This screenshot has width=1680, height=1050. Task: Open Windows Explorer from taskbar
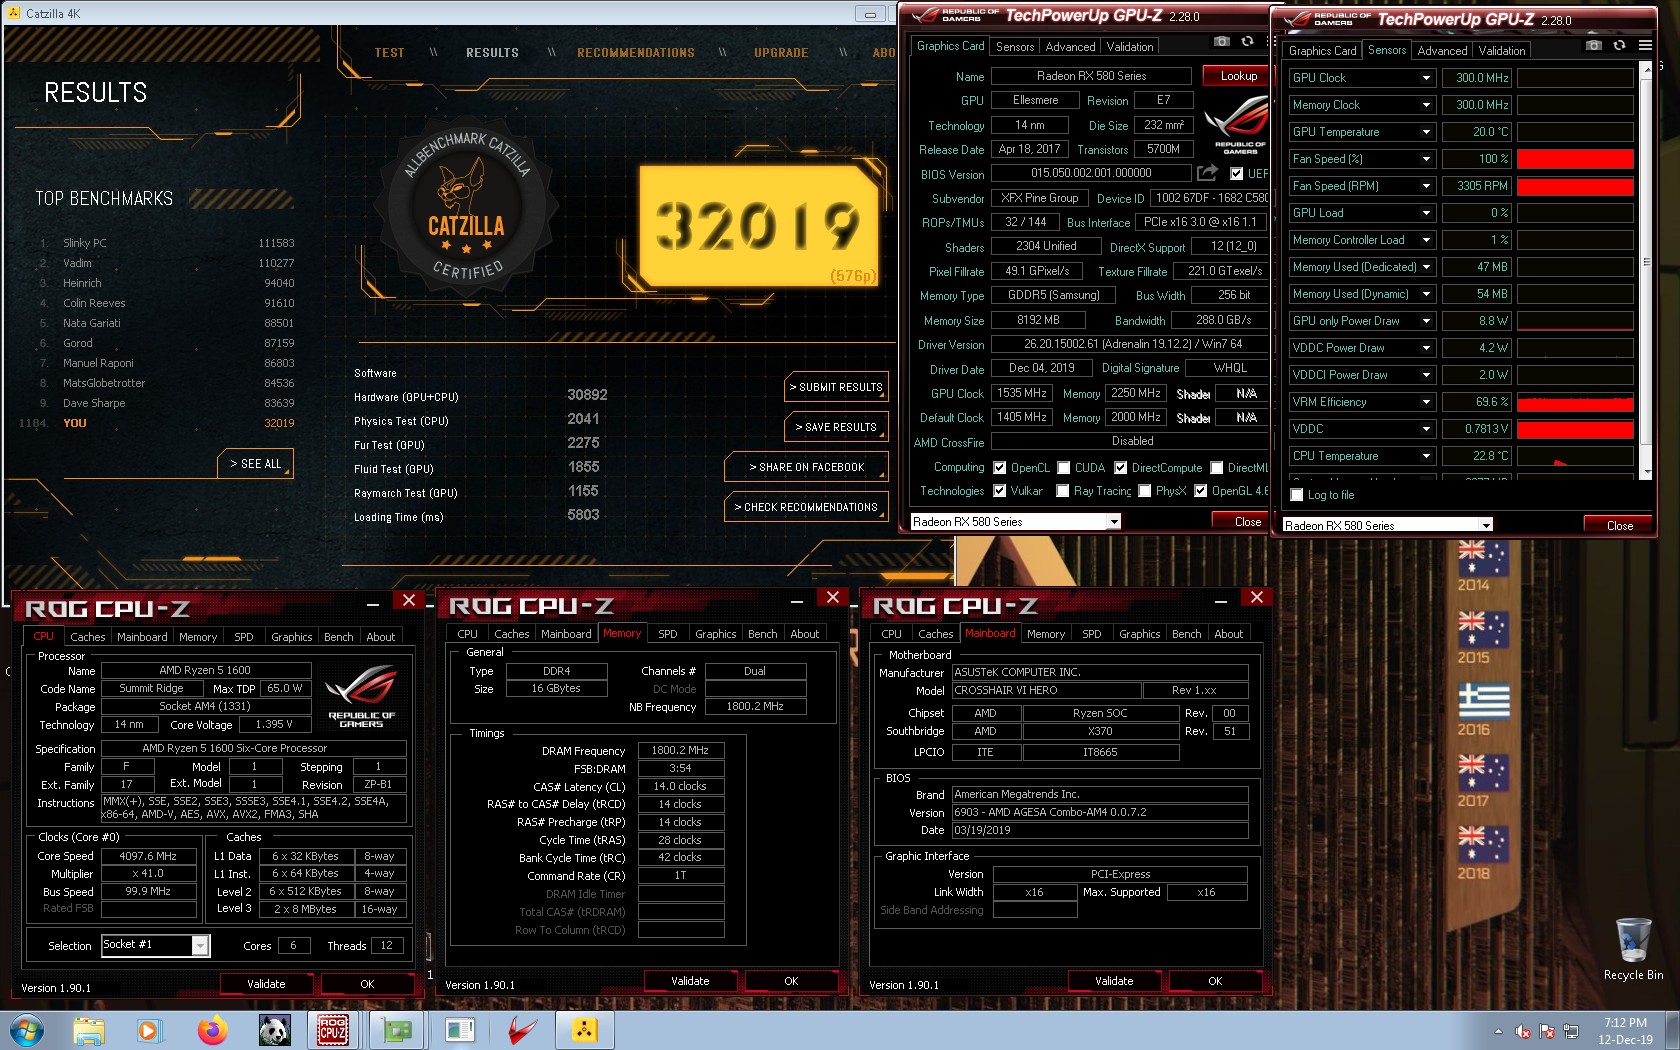tap(89, 1030)
